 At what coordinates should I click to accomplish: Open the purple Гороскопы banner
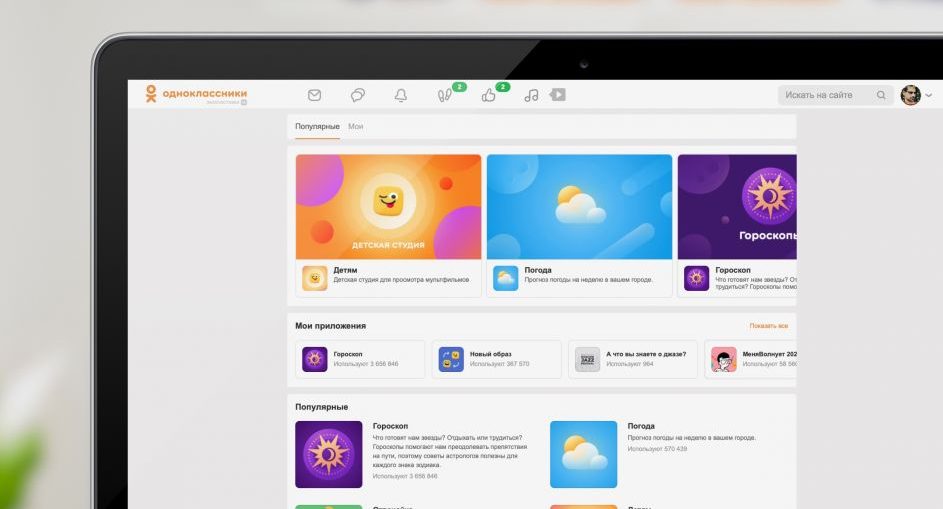[x=737, y=207]
